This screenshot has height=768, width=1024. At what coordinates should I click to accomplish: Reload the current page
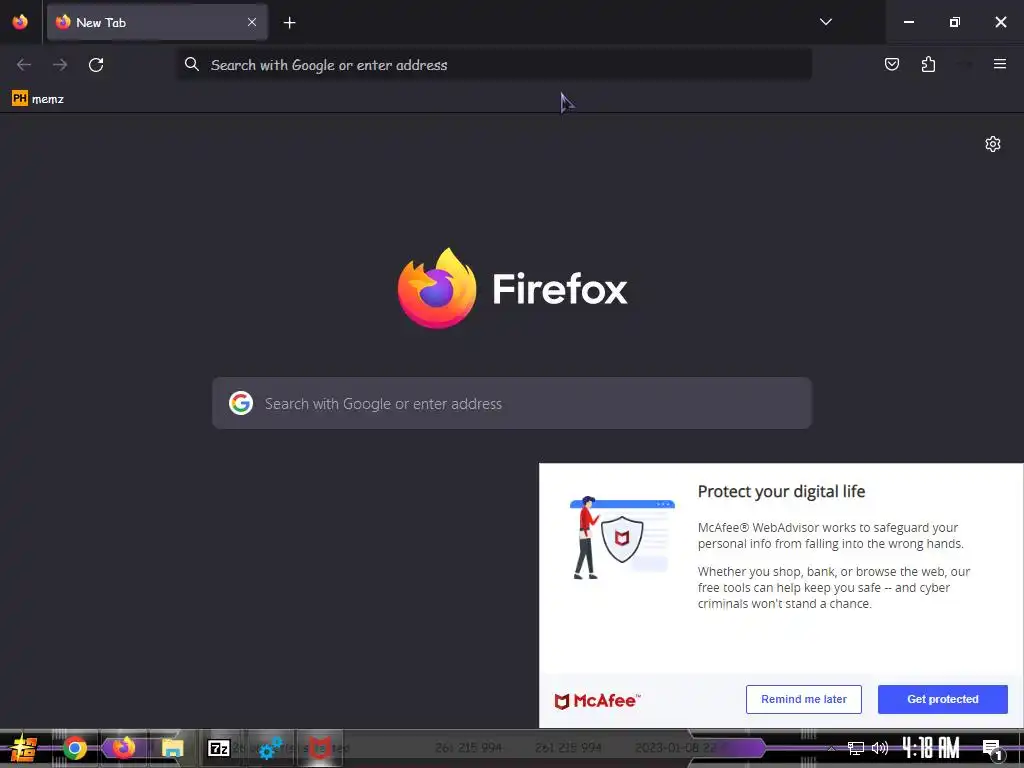click(x=96, y=65)
